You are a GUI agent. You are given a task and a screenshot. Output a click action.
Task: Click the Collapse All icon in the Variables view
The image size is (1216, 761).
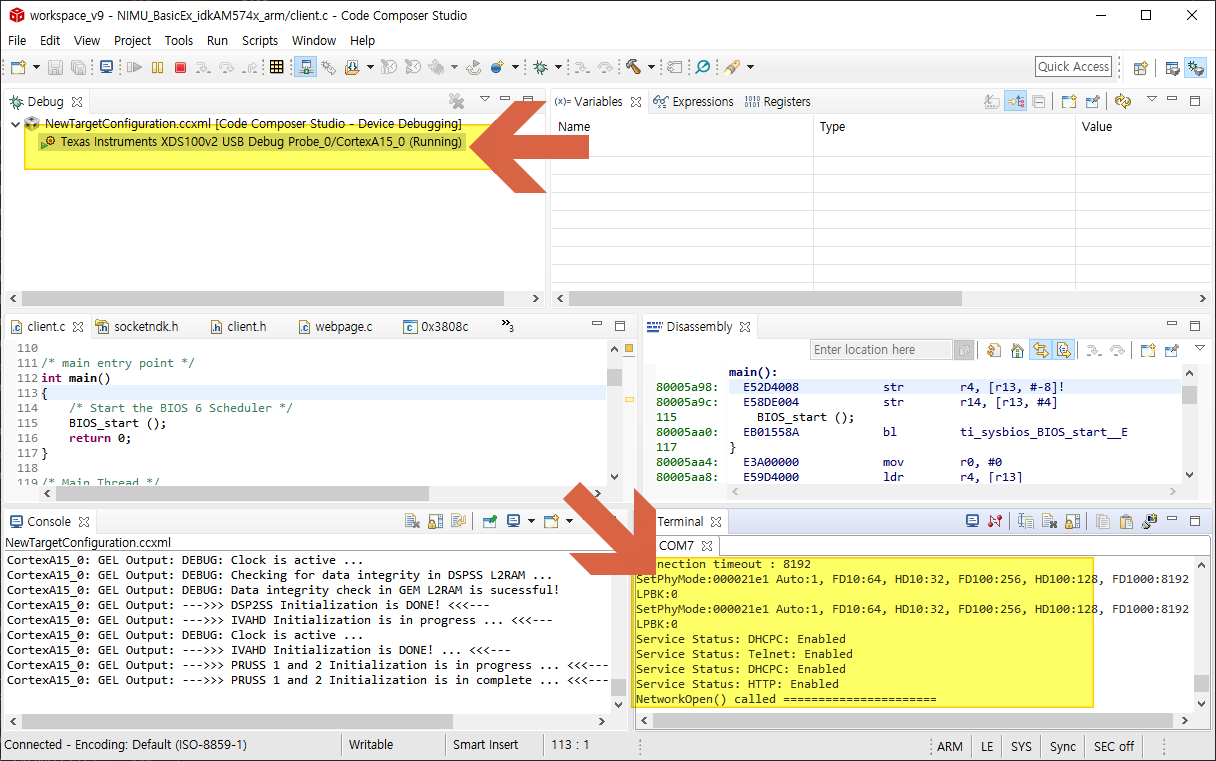tap(1039, 101)
